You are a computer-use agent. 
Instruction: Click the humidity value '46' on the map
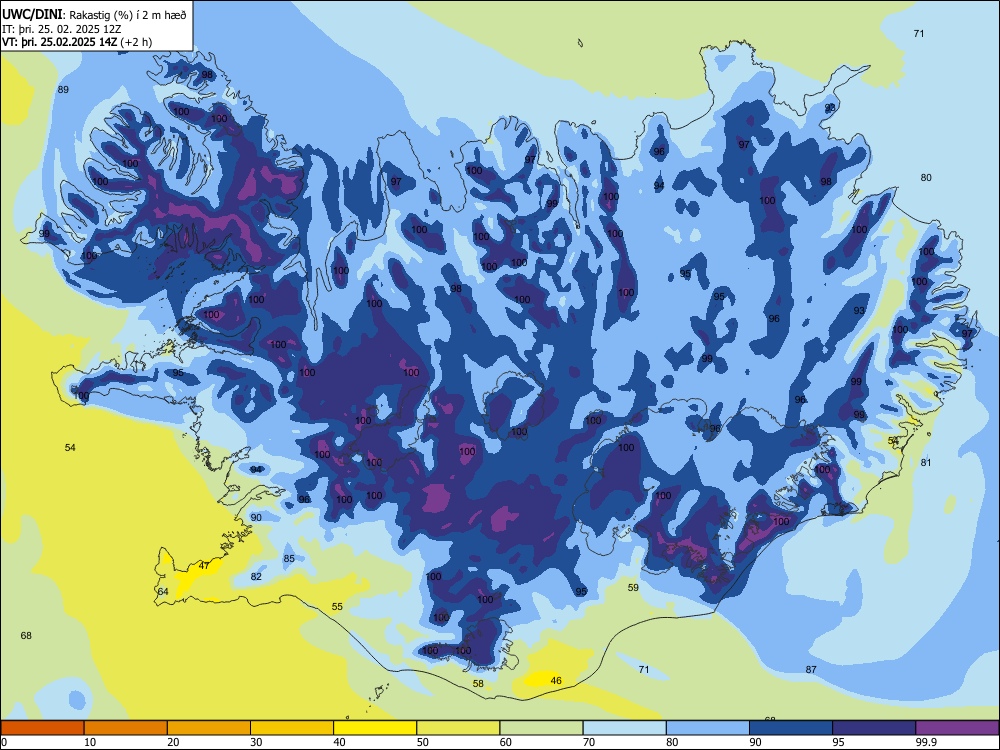[x=556, y=680]
